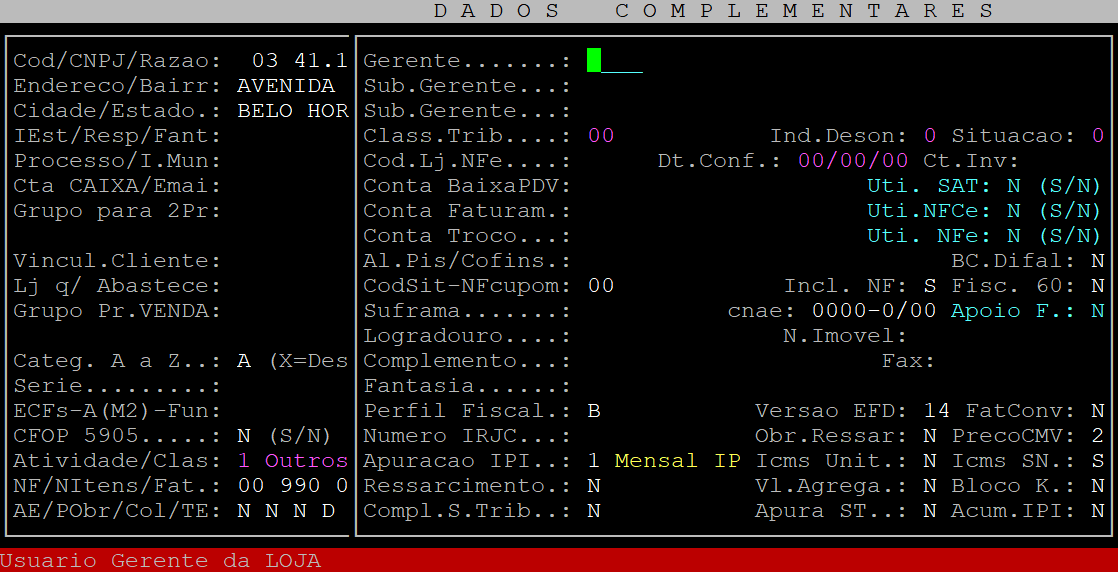The image size is (1118, 572).
Task: Click the DADOS COMPLEMENTARES title header
Action: click(715, 11)
